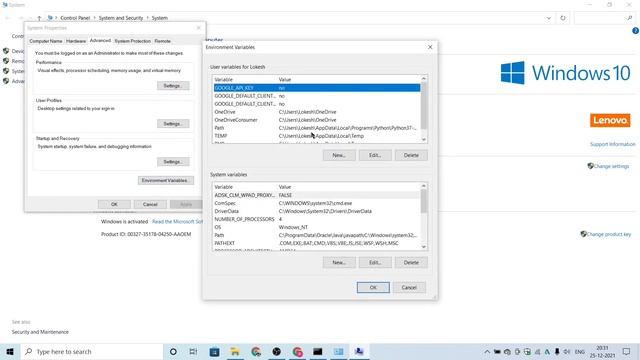Open the System Protection tab
The width and height of the screenshot is (640, 360).
point(132,41)
